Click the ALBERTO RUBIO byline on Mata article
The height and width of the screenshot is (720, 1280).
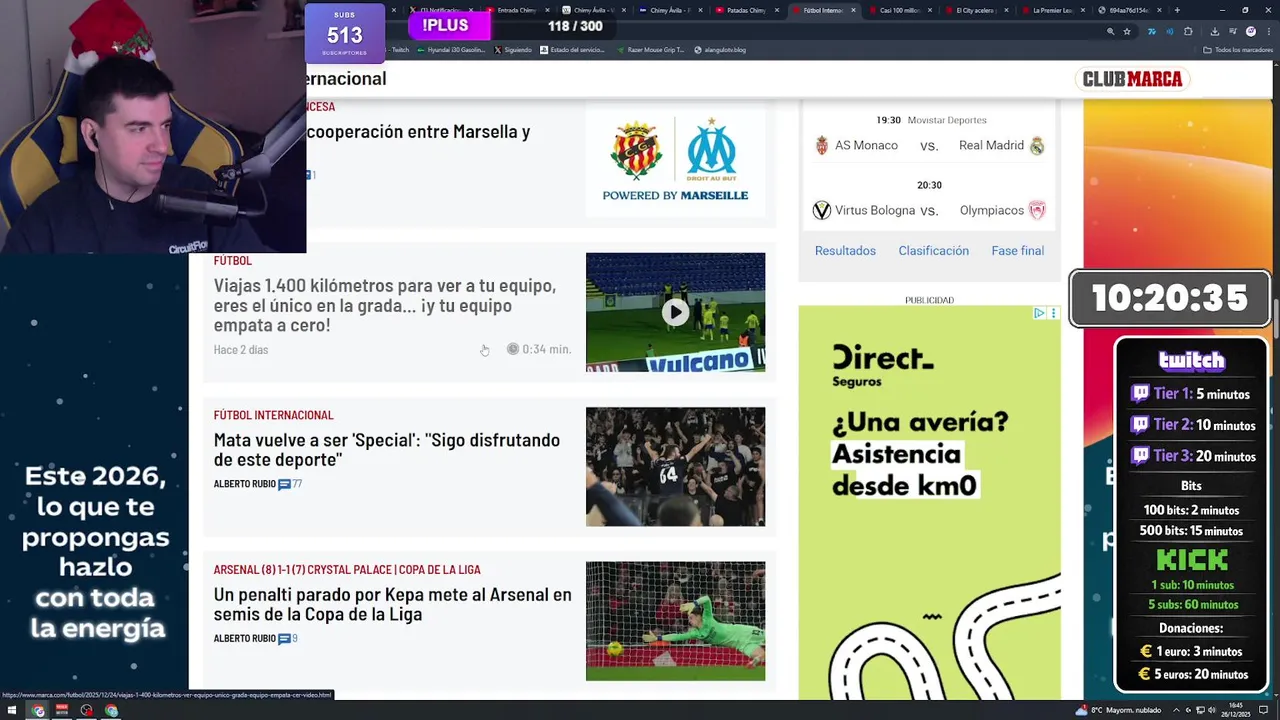click(244, 484)
